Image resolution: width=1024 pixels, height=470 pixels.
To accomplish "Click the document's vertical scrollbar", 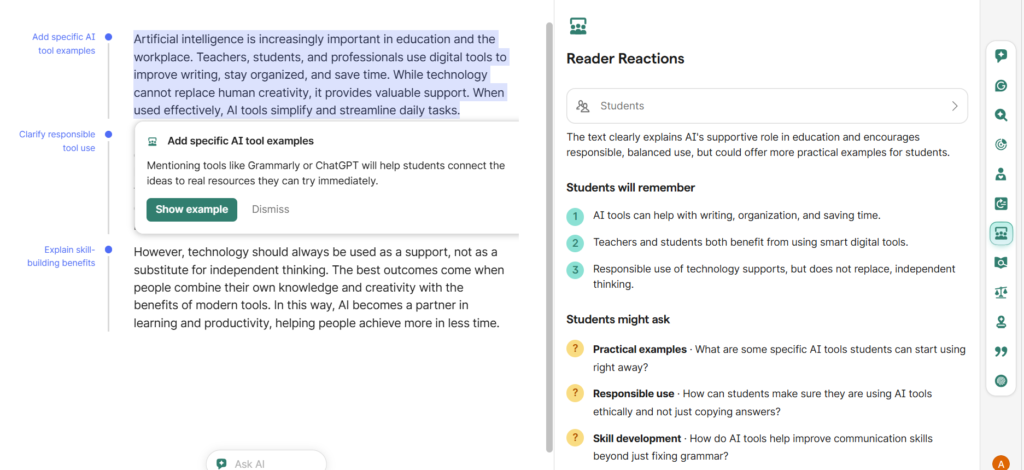I will [548, 230].
